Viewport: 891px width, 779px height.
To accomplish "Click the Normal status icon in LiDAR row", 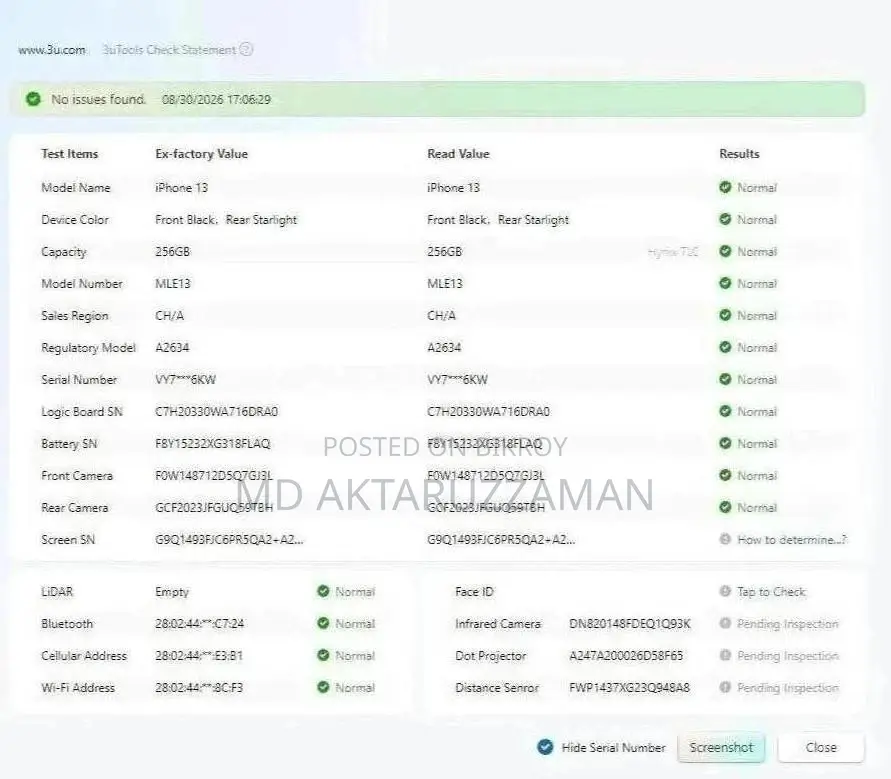I will 323,591.
